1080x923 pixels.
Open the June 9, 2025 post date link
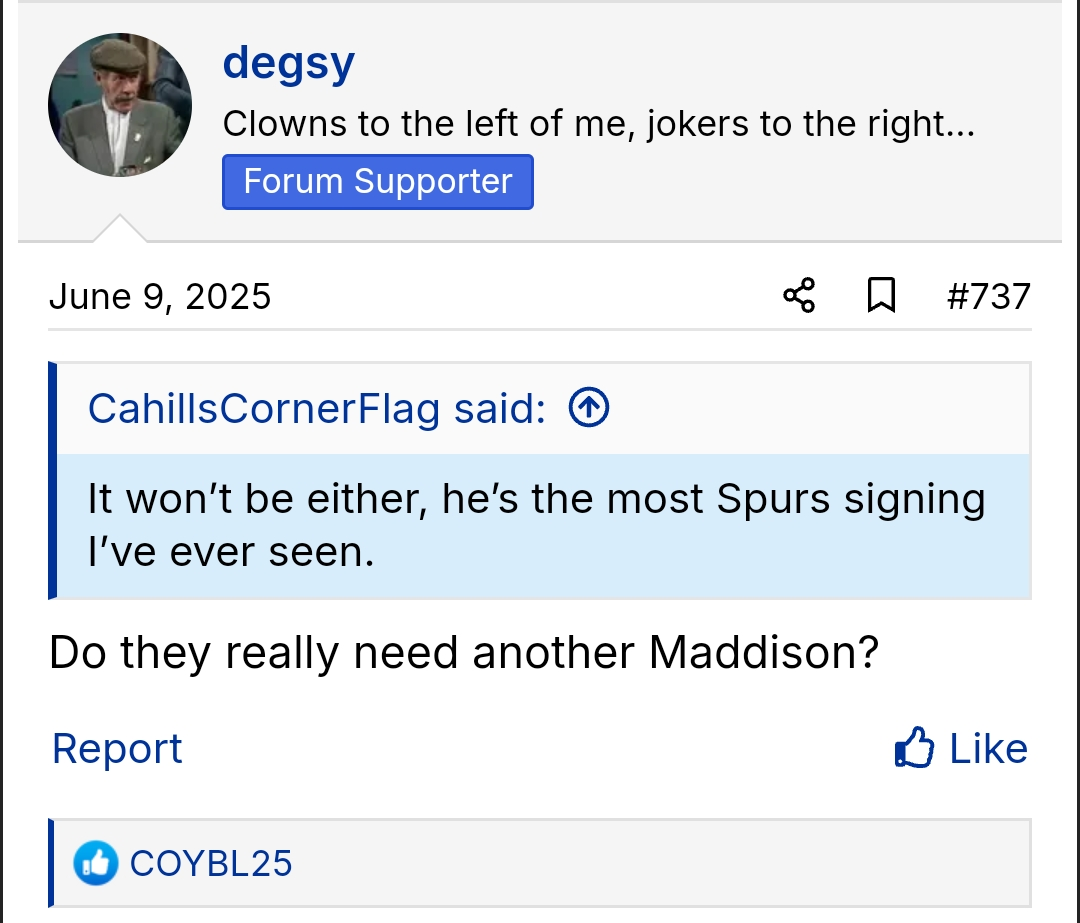pyautogui.click(x=160, y=297)
